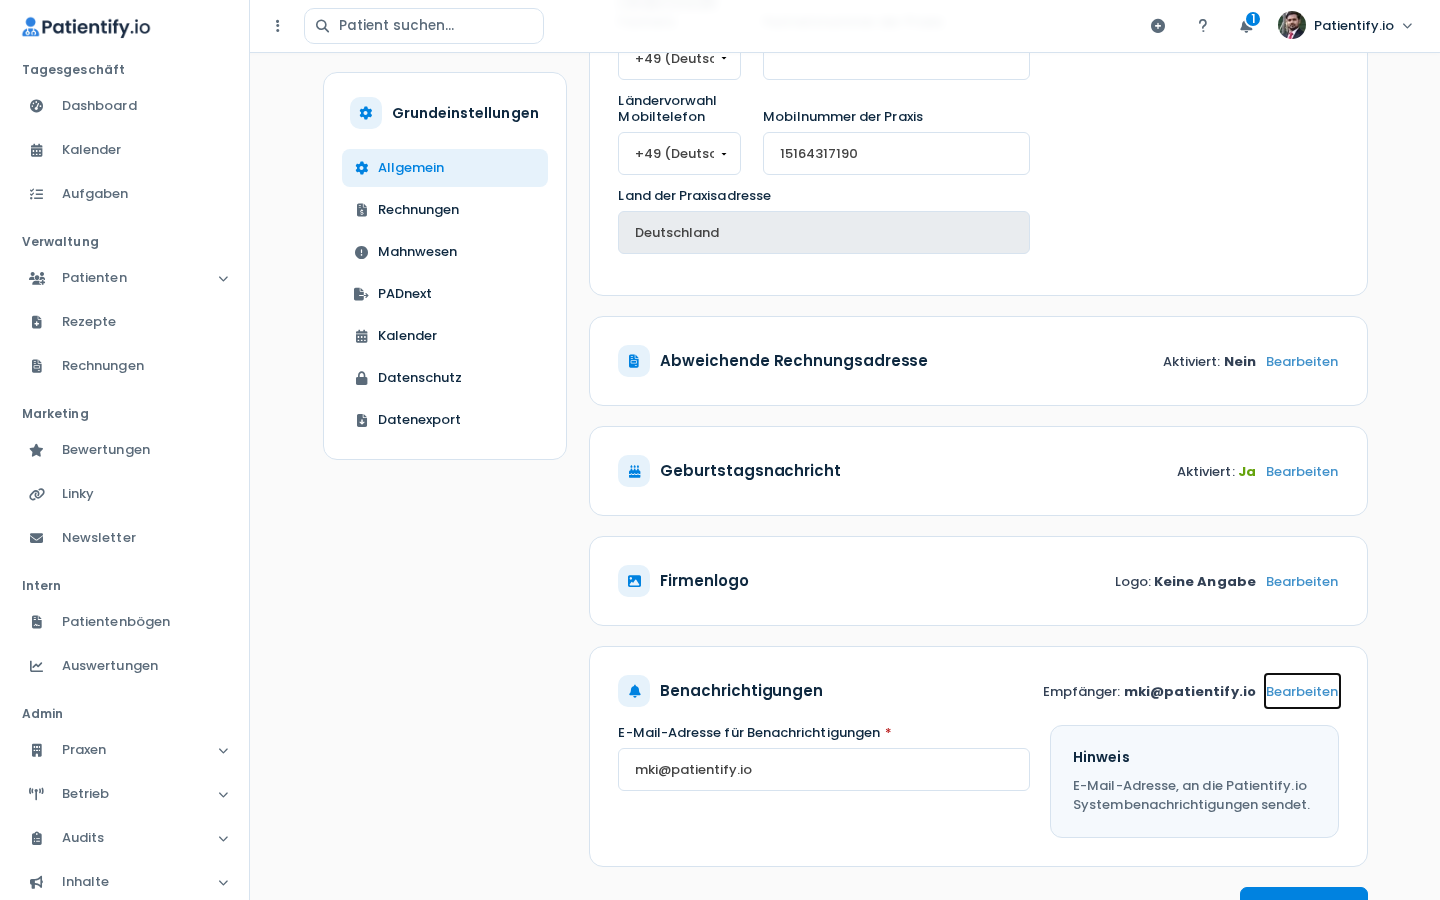Image resolution: width=1440 pixels, height=900 pixels.
Task: Click the Linky link icon
Action: 37,494
